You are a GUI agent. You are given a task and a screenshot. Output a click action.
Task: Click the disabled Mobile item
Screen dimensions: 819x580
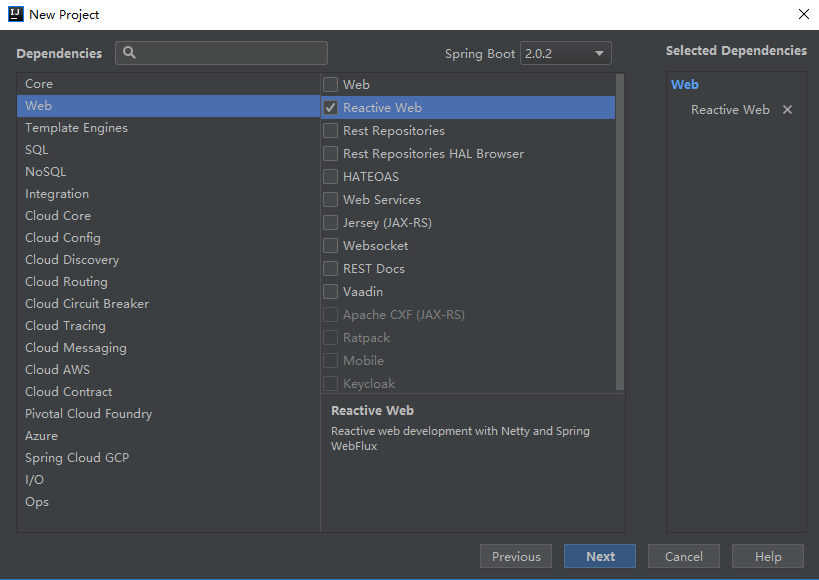[468, 361]
